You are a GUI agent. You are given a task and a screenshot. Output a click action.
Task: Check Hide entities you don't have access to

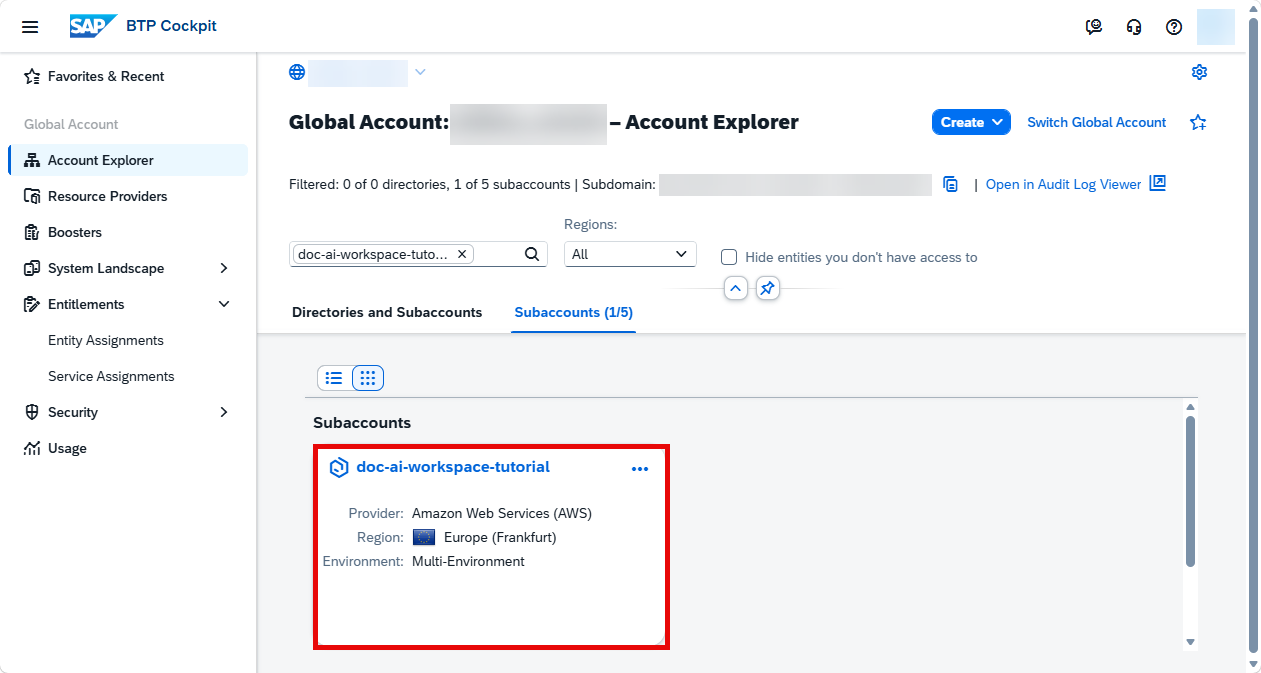coord(729,257)
